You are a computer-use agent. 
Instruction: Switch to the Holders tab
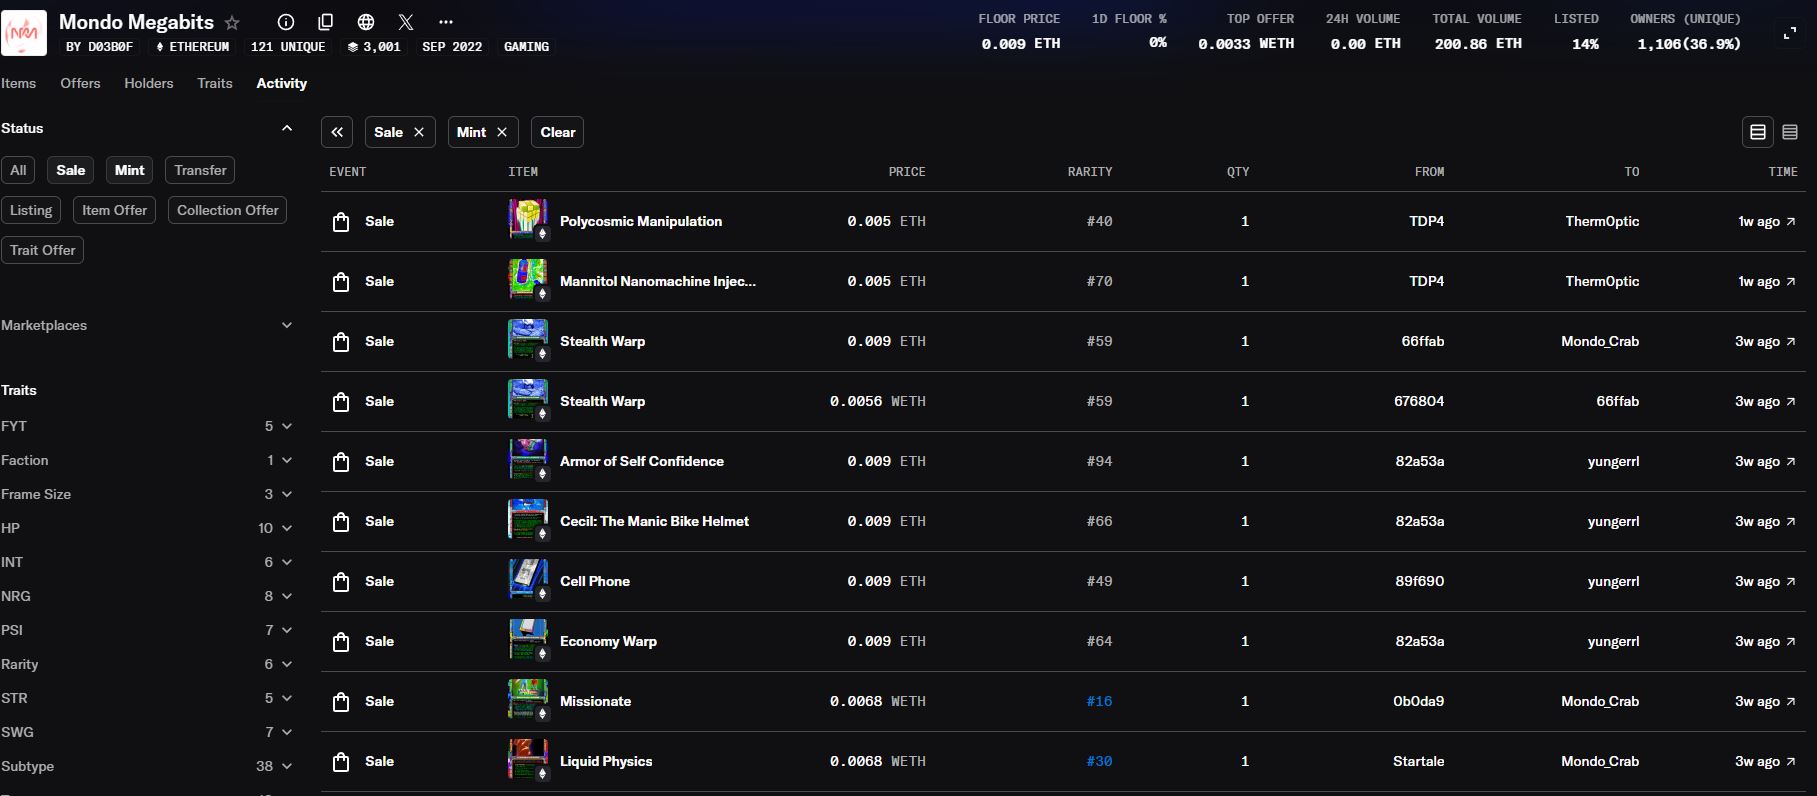coord(149,83)
